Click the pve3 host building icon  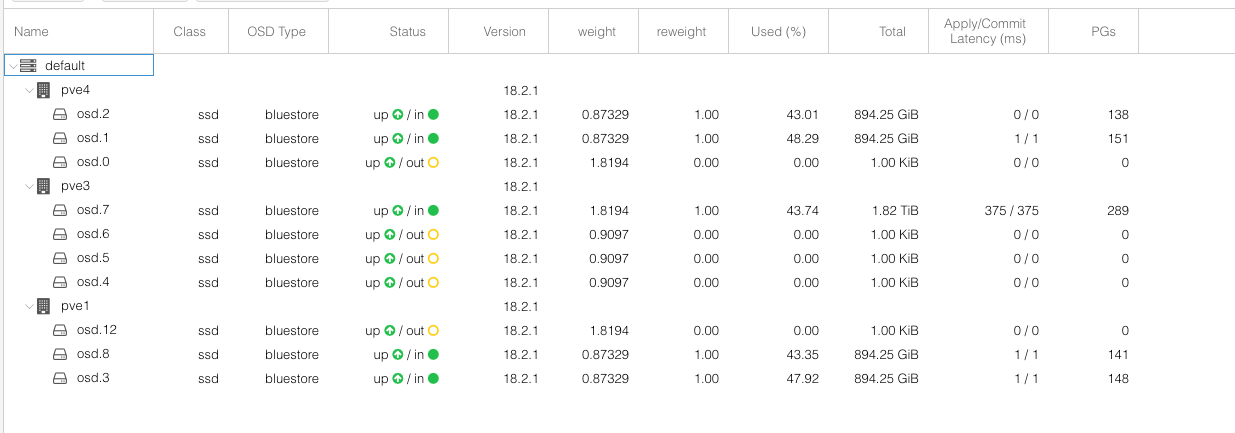coord(44,186)
